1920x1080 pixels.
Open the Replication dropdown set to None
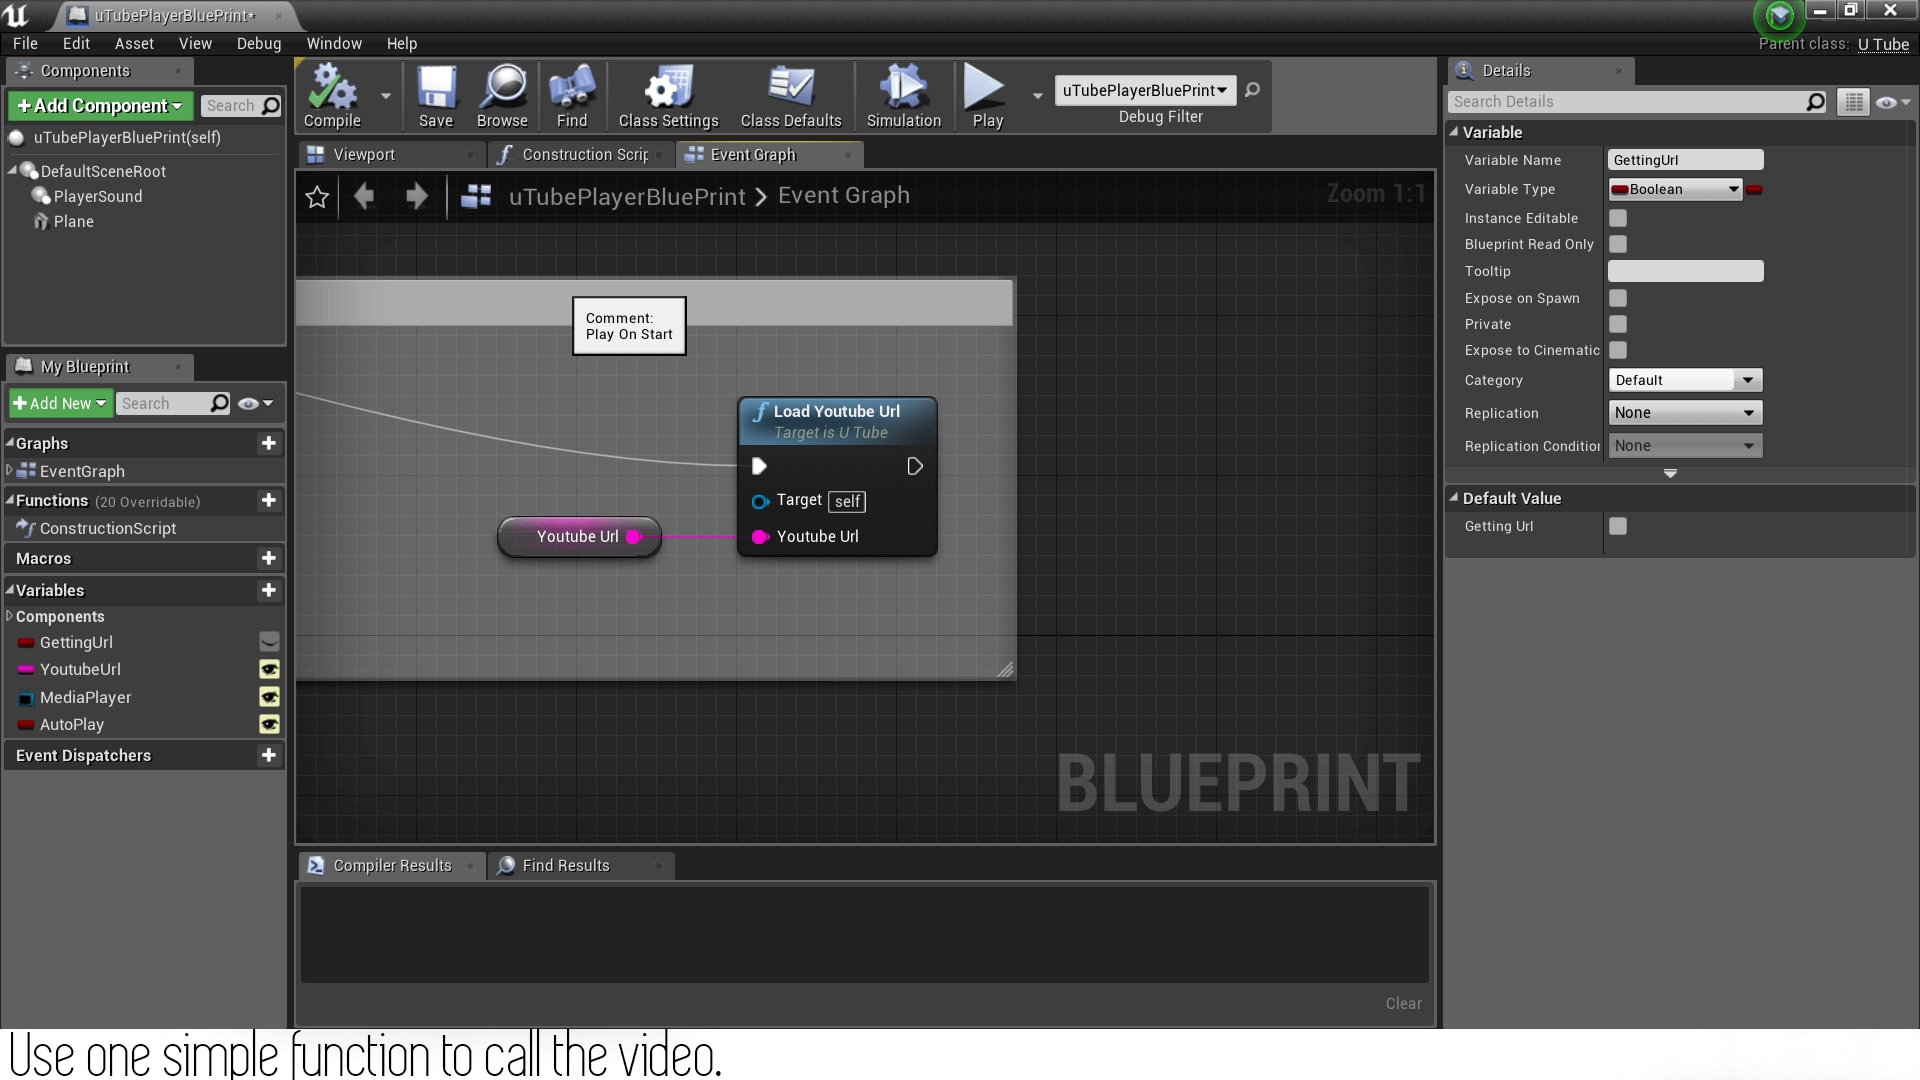[1684, 412]
